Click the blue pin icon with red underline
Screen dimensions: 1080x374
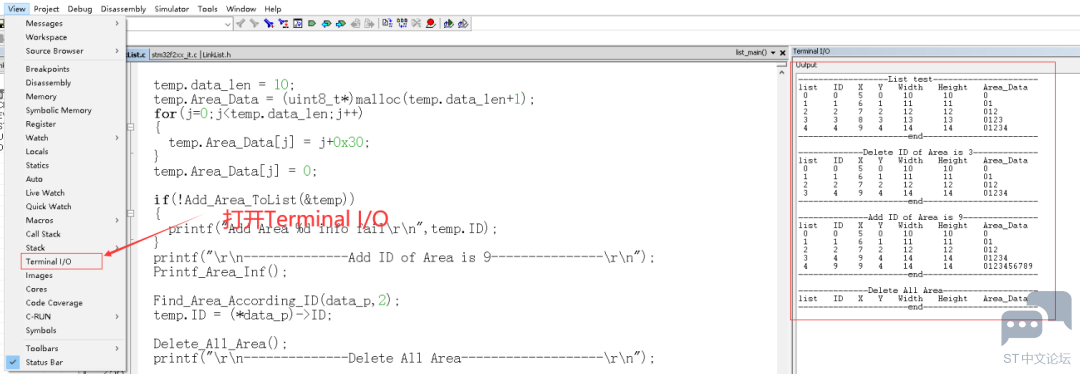(283, 23)
